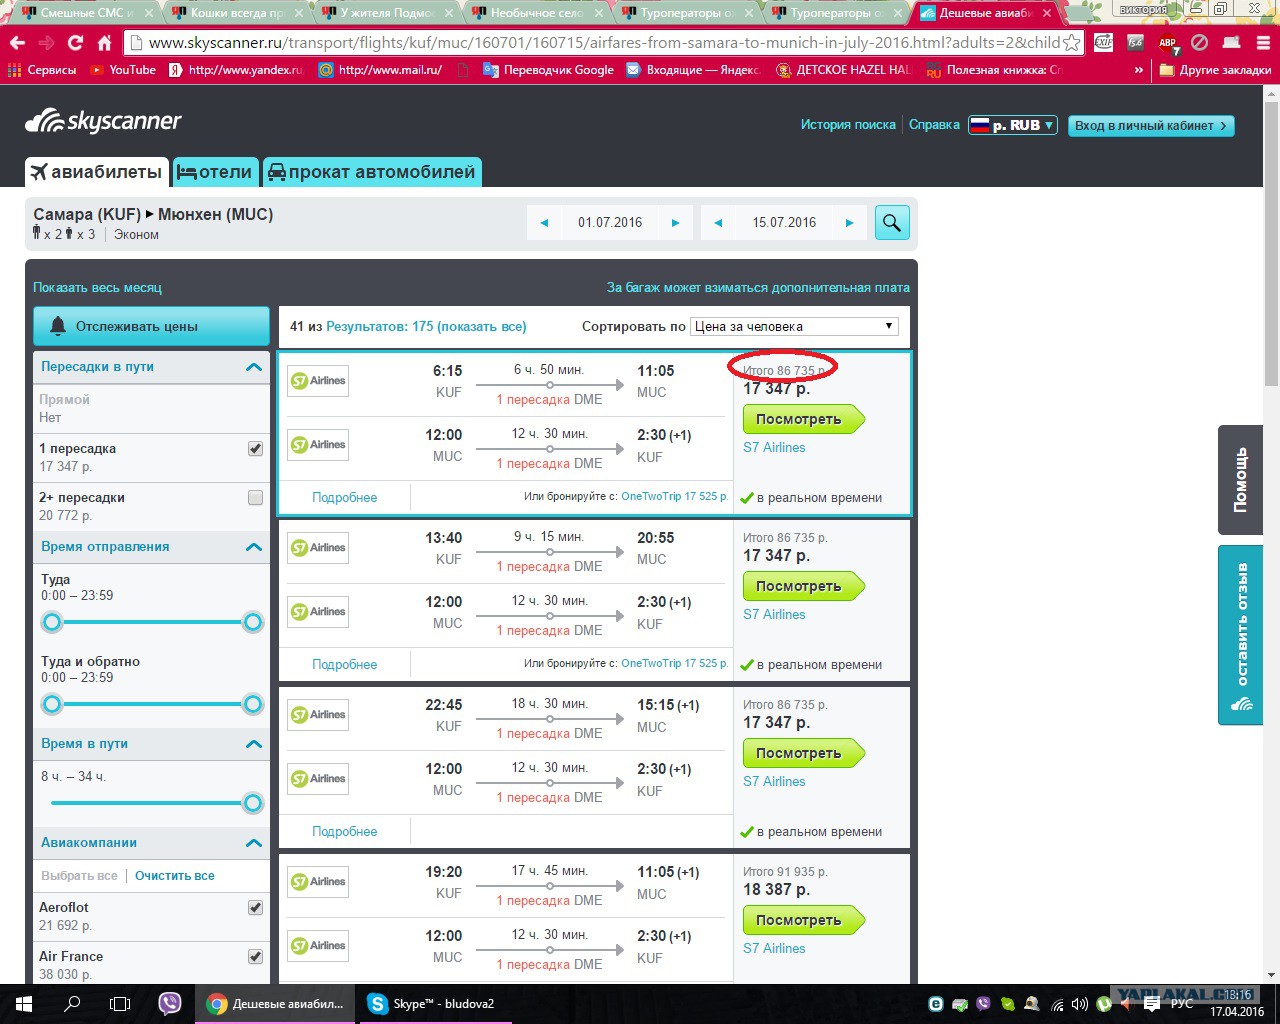Click the Туда и обратно slider end handle
Image resolution: width=1280 pixels, height=1024 pixels.
pos(253,704)
